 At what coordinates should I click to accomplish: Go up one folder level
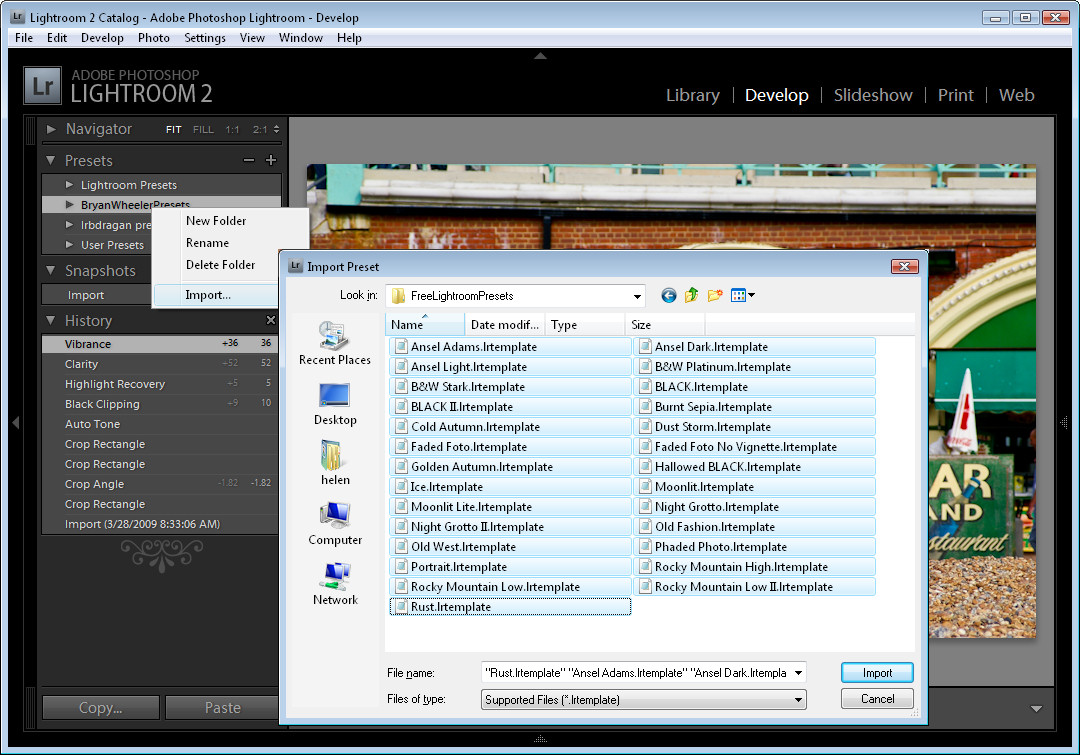click(692, 296)
